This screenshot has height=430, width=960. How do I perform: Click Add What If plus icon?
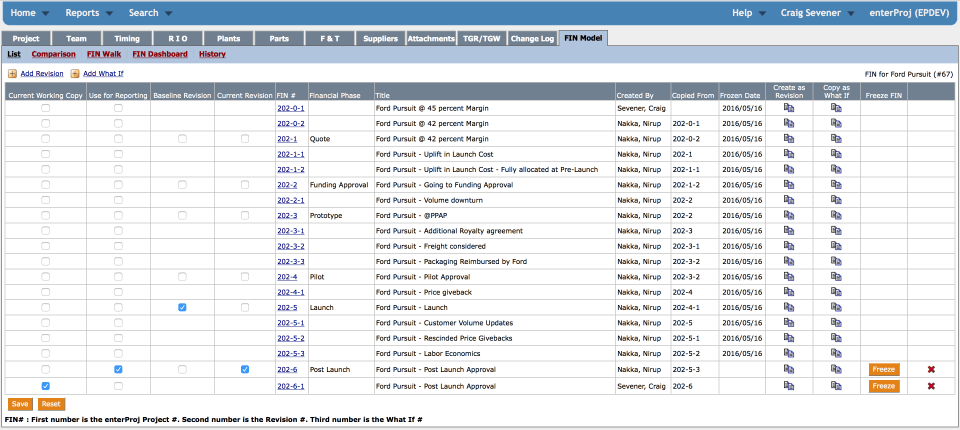[75, 74]
